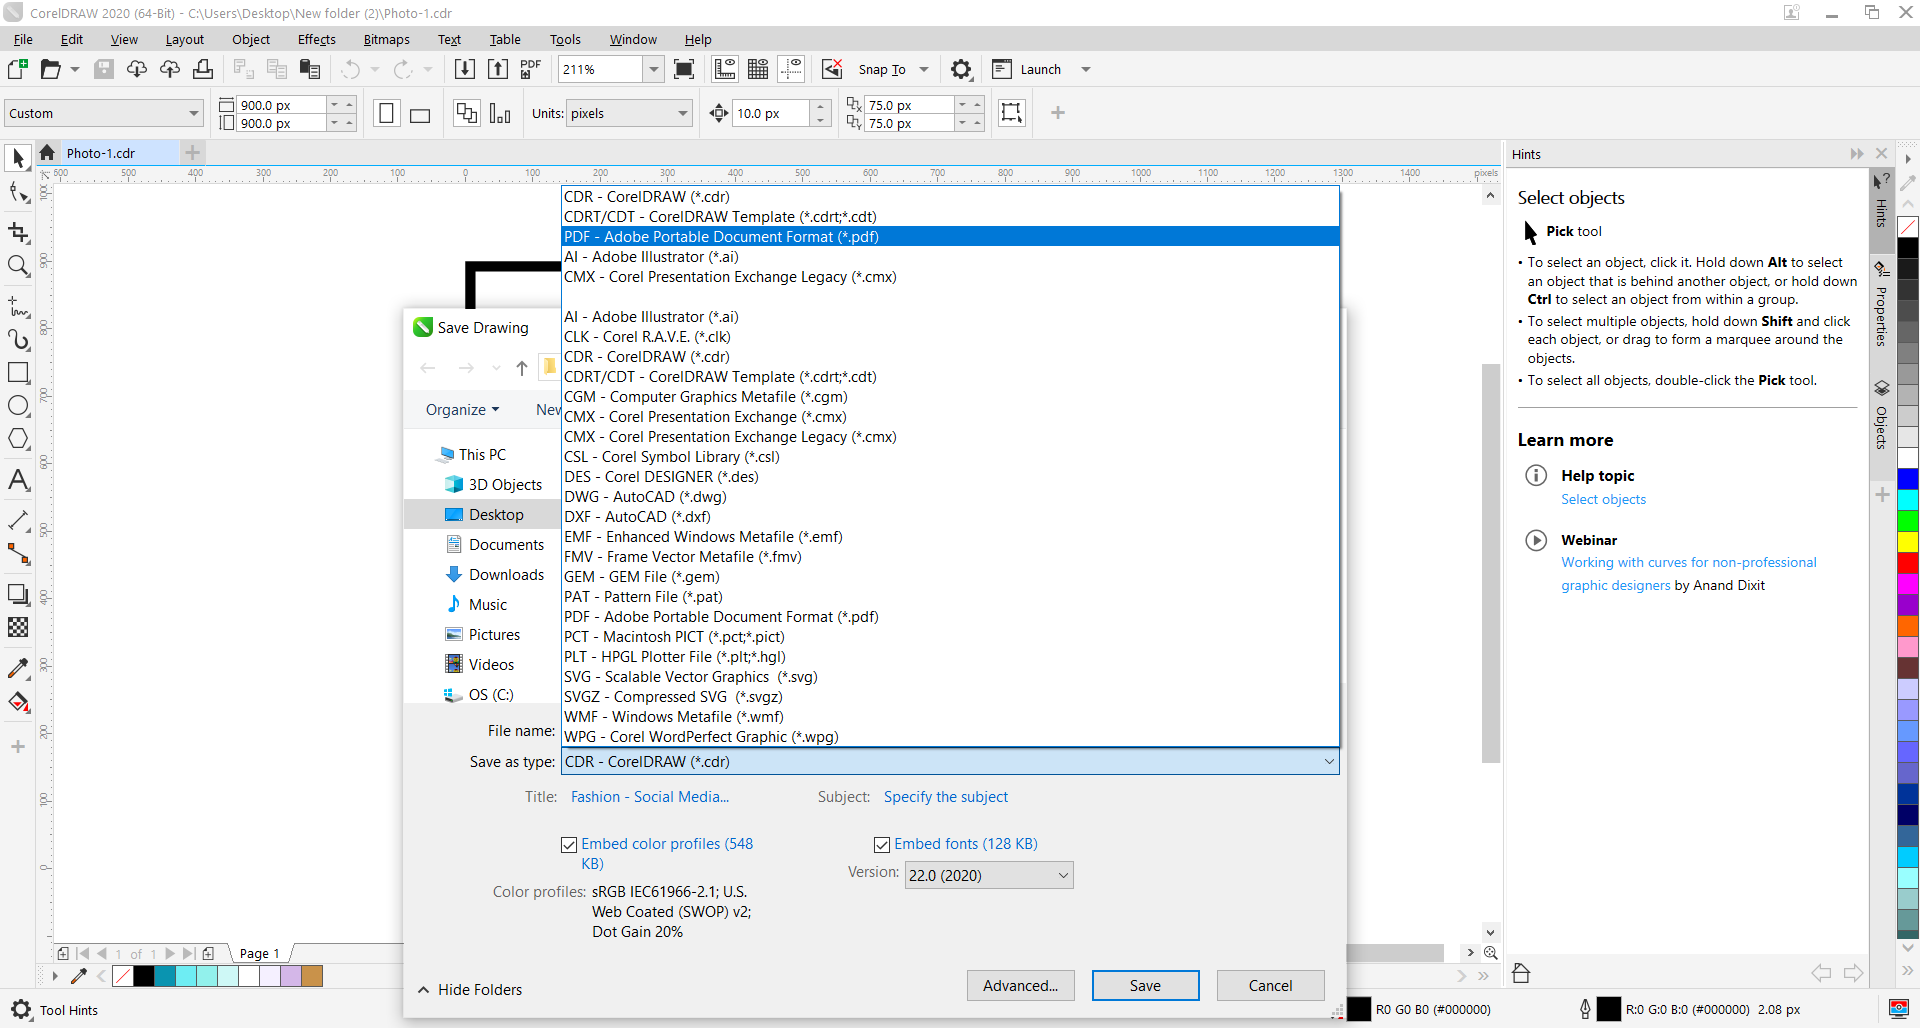Choose SVG - Scalable Vector Graphics format
Viewport: 1920px width, 1028px height.
[690, 677]
